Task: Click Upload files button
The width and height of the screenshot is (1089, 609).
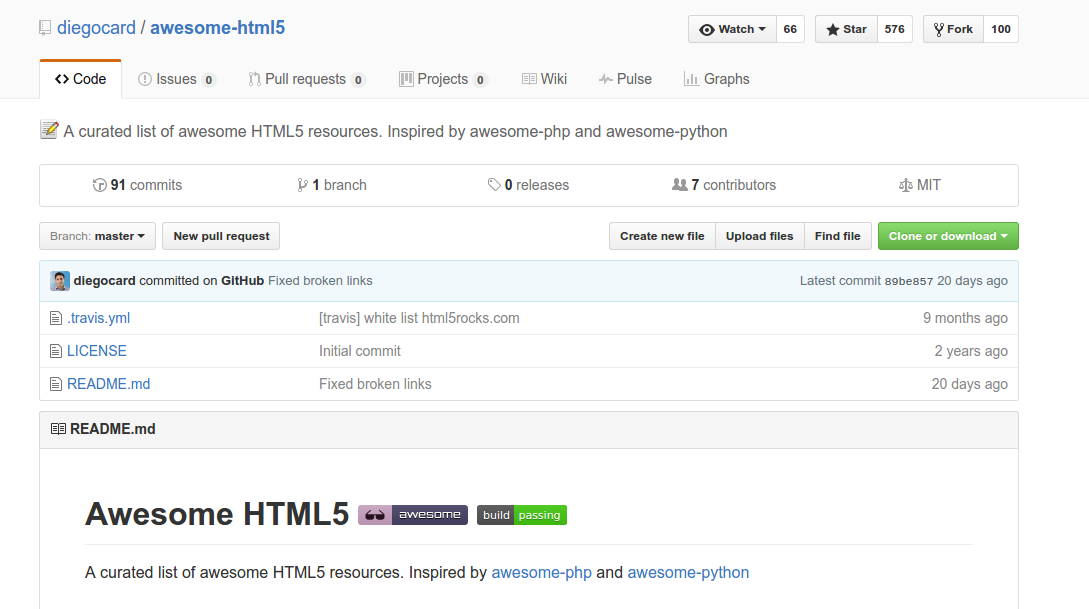Action: [759, 236]
